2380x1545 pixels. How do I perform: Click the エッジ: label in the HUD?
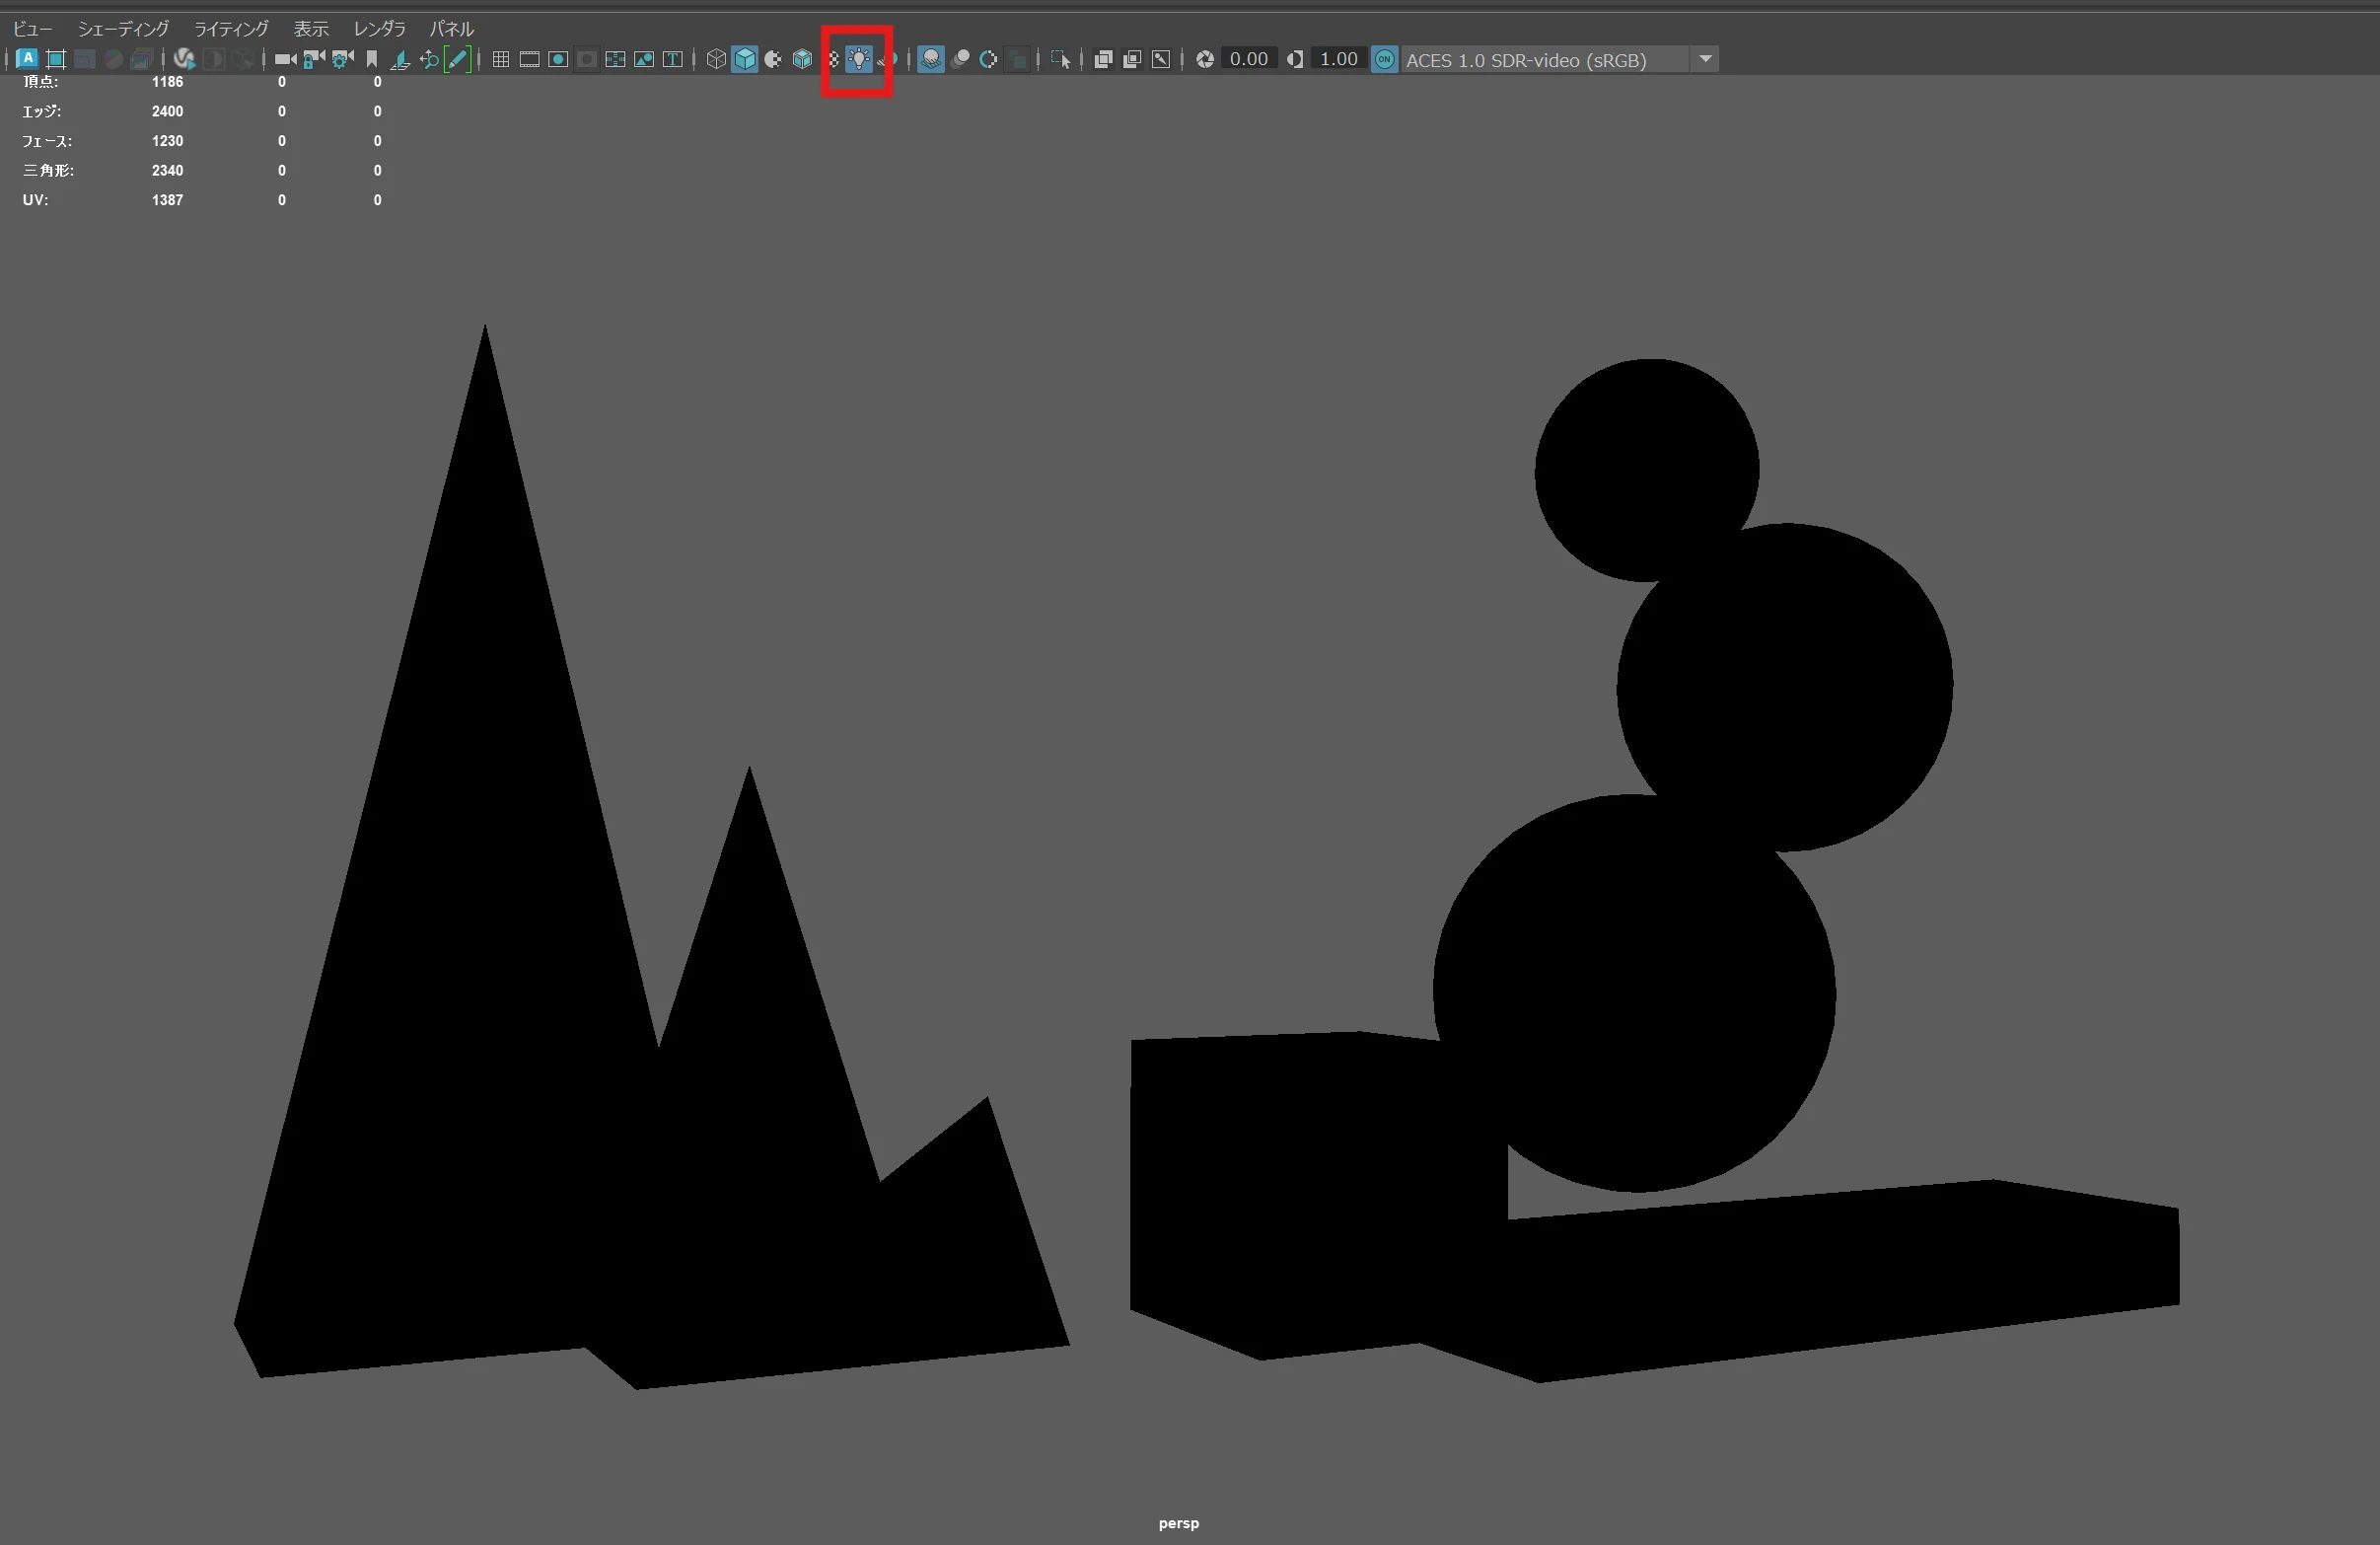(x=42, y=111)
